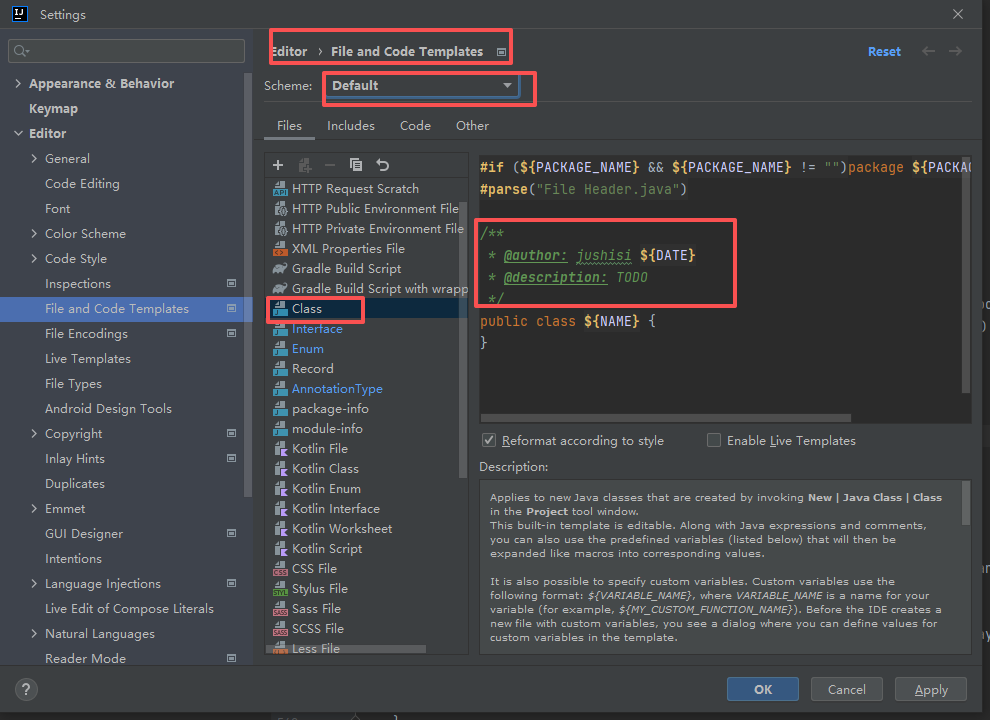Screen dimensions: 990x720
Task: Open File Types settings
Action: [x=73, y=383]
